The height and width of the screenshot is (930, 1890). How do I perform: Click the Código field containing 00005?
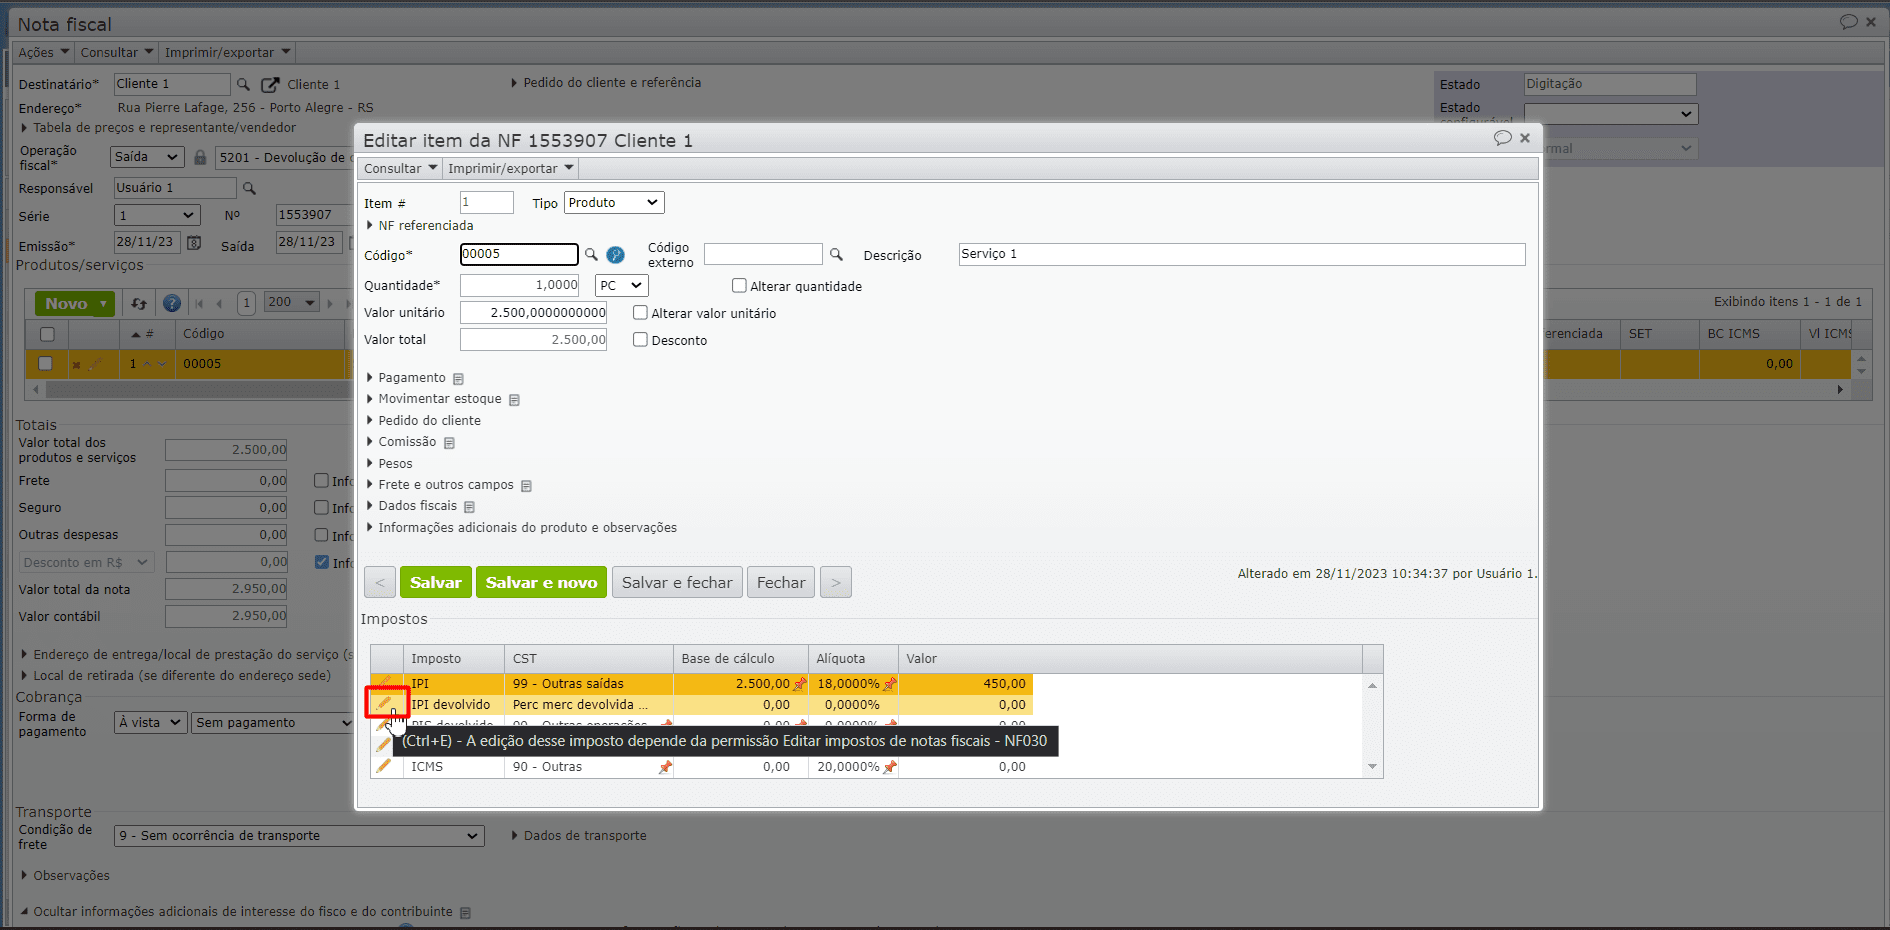[519, 254]
